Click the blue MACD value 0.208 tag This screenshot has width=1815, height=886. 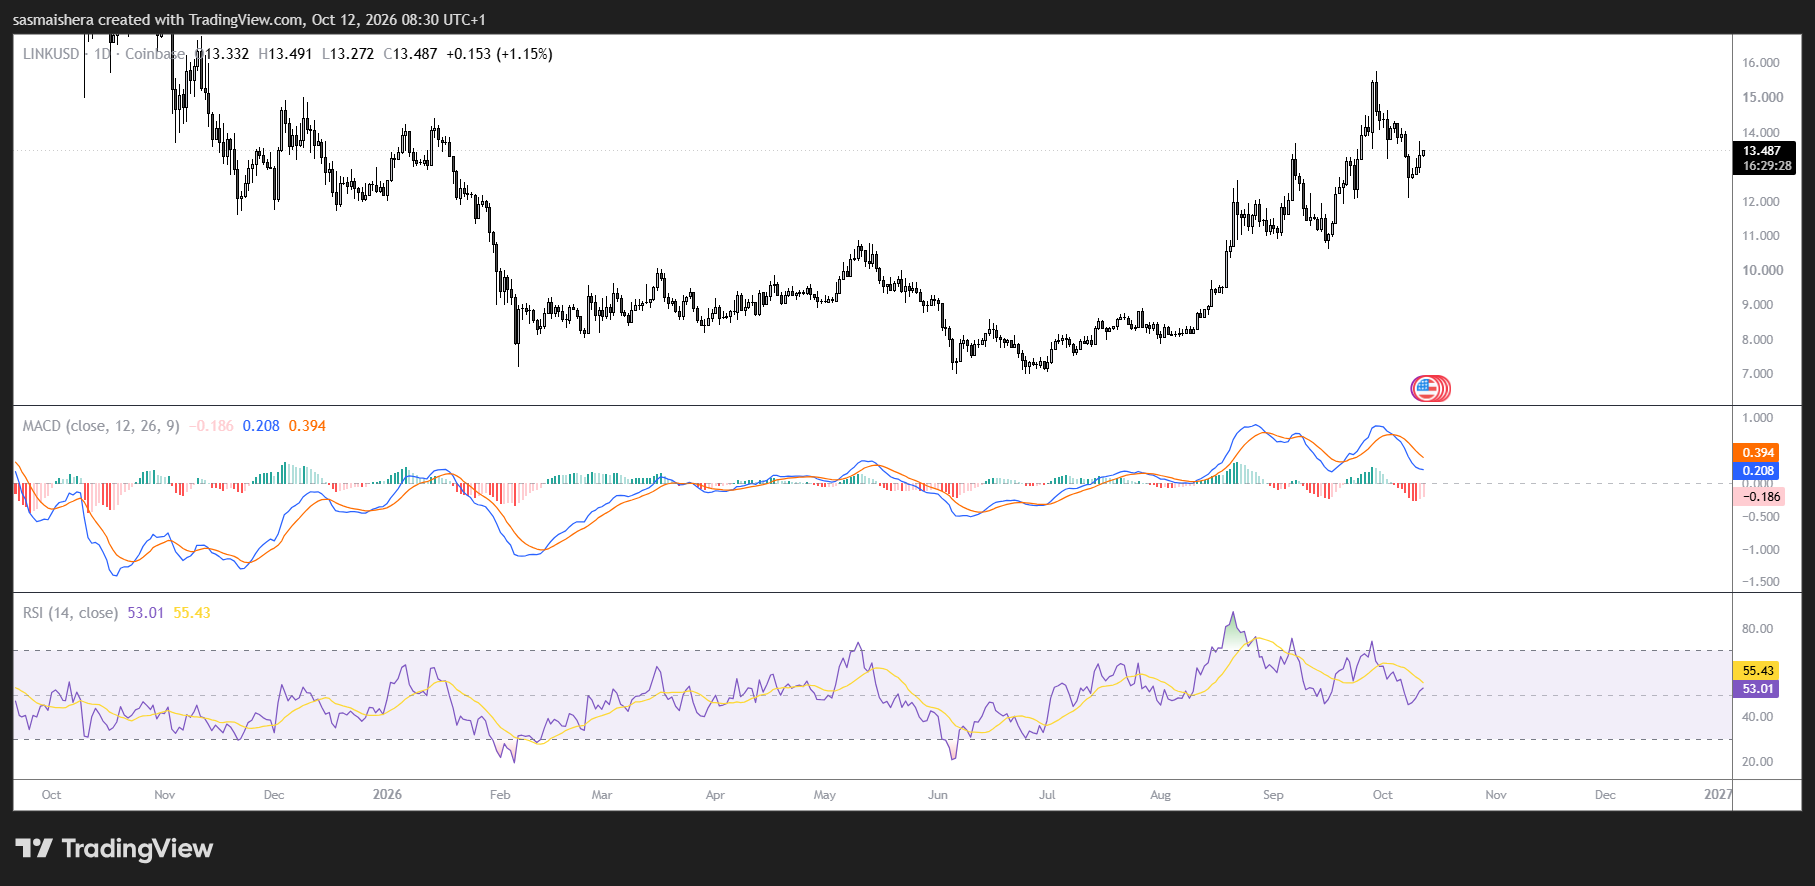tap(1758, 471)
